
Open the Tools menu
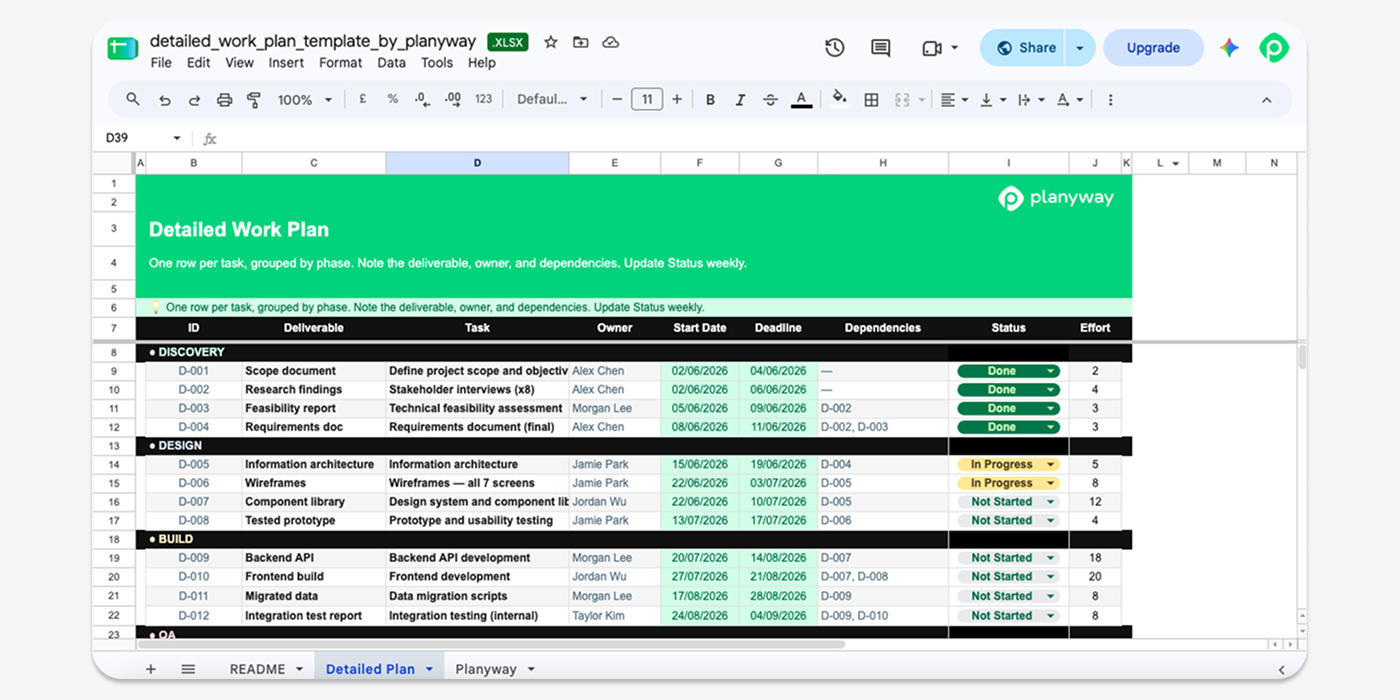tap(437, 62)
